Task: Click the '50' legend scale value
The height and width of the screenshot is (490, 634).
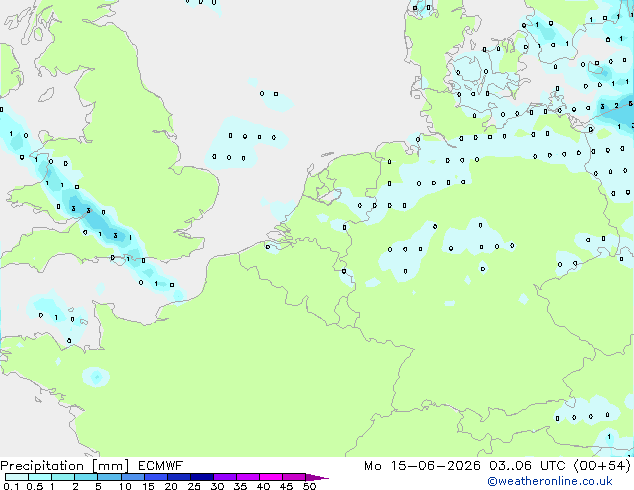Action: (x=310, y=486)
